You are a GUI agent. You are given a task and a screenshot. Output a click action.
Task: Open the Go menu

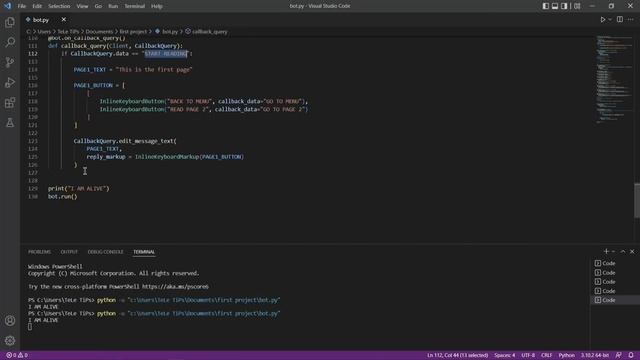tap(98, 6)
